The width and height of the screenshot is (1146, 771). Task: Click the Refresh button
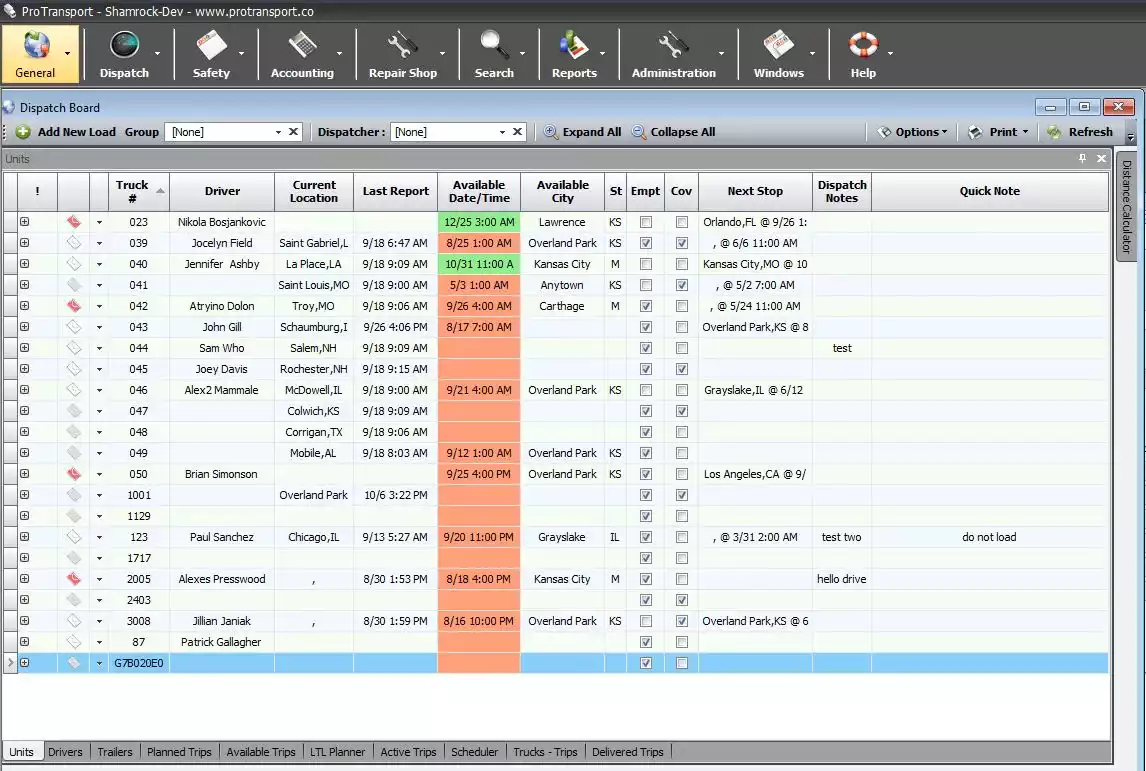1082,131
